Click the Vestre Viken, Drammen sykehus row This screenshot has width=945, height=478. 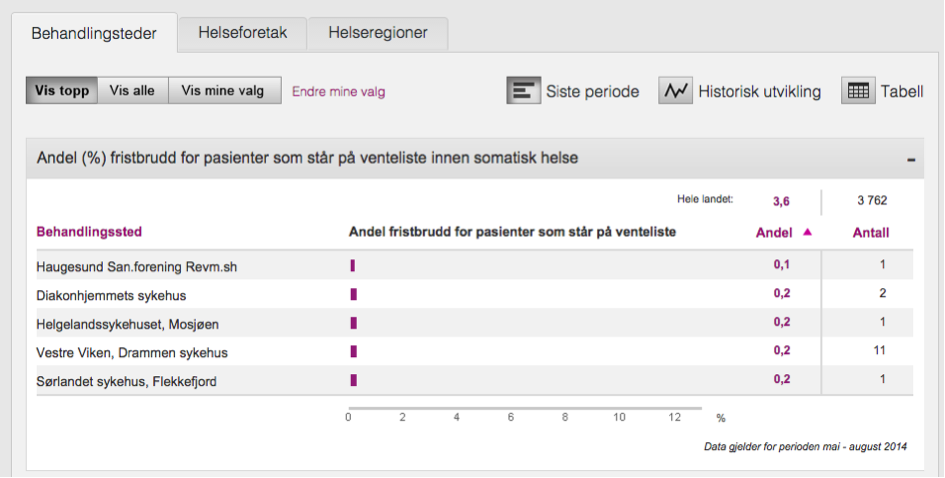(x=132, y=352)
